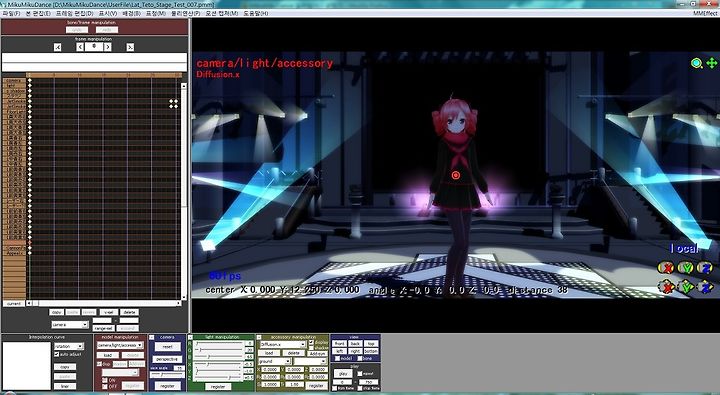Image resolution: width=720 pixels, height=395 pixels.
Task: Click the local Z-axis move icon
Action: coord(705,287)
